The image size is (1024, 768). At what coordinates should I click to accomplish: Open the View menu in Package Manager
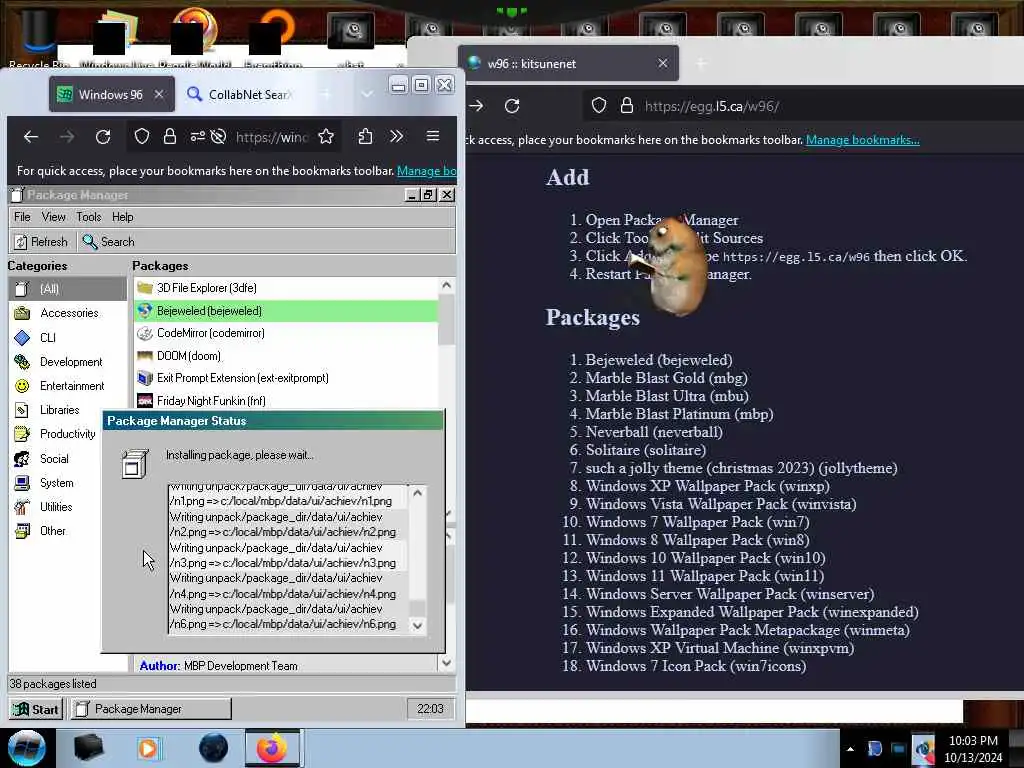54,217
